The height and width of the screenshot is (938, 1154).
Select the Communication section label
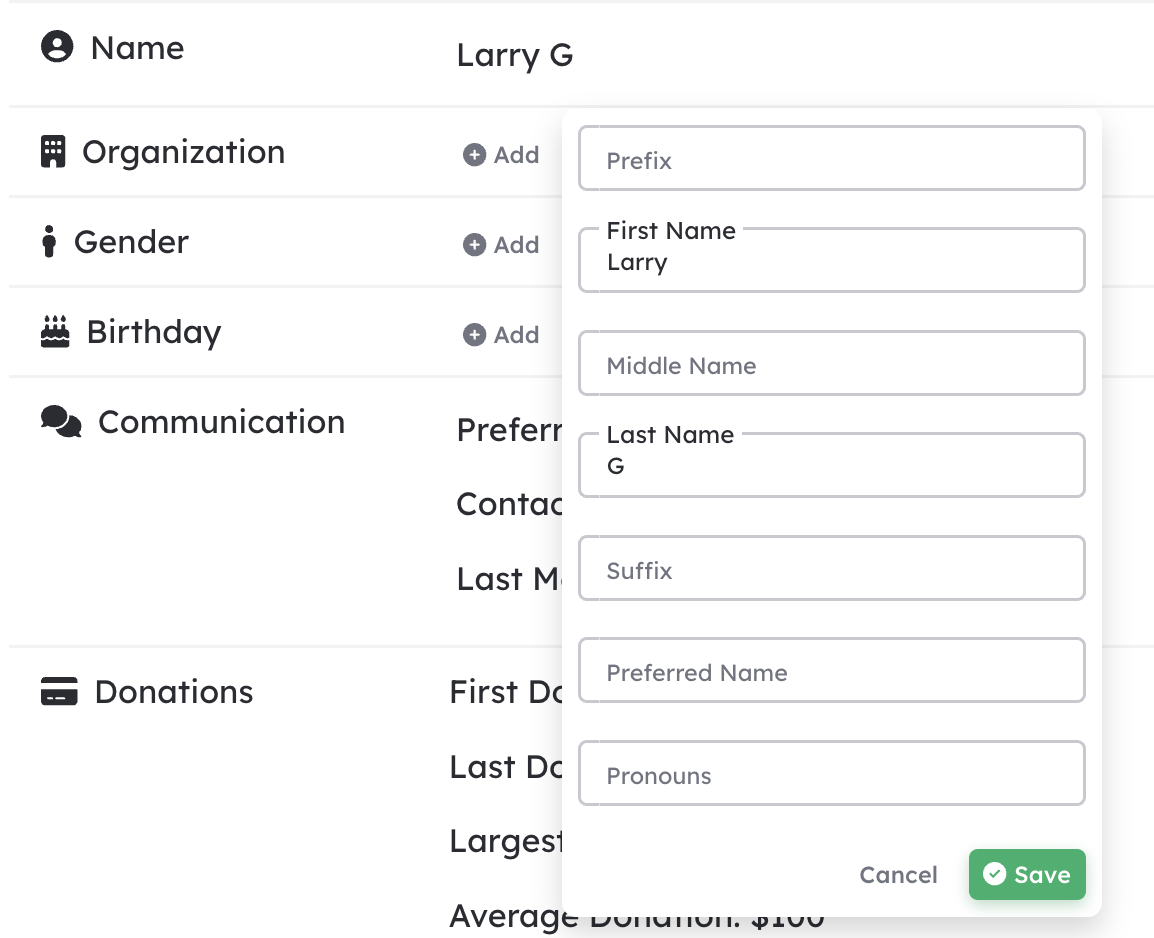pyautogui.click(x=222, y=422)
